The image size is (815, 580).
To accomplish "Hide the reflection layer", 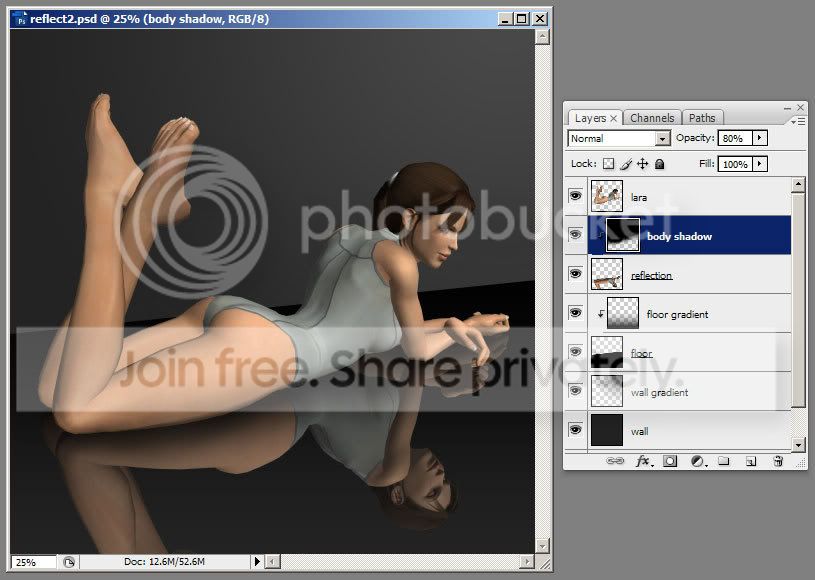I will 575,274.
